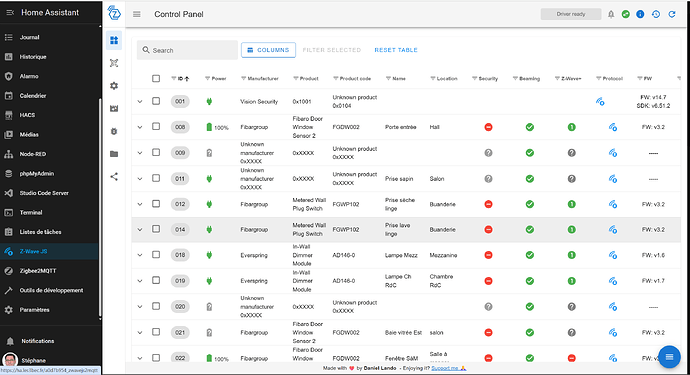The height and width of the screenshot is (375, 690).
Task: Select checkbox for node 009
Action: tap(156, 152)
